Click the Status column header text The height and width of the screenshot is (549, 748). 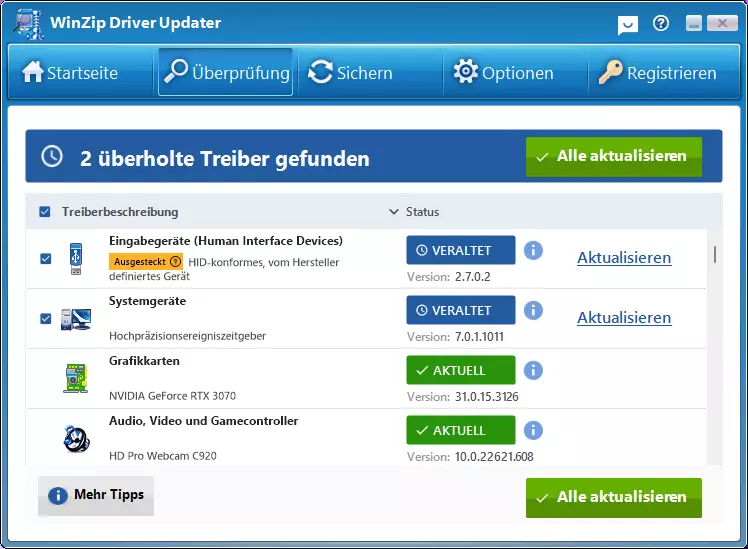coord(422,212)
